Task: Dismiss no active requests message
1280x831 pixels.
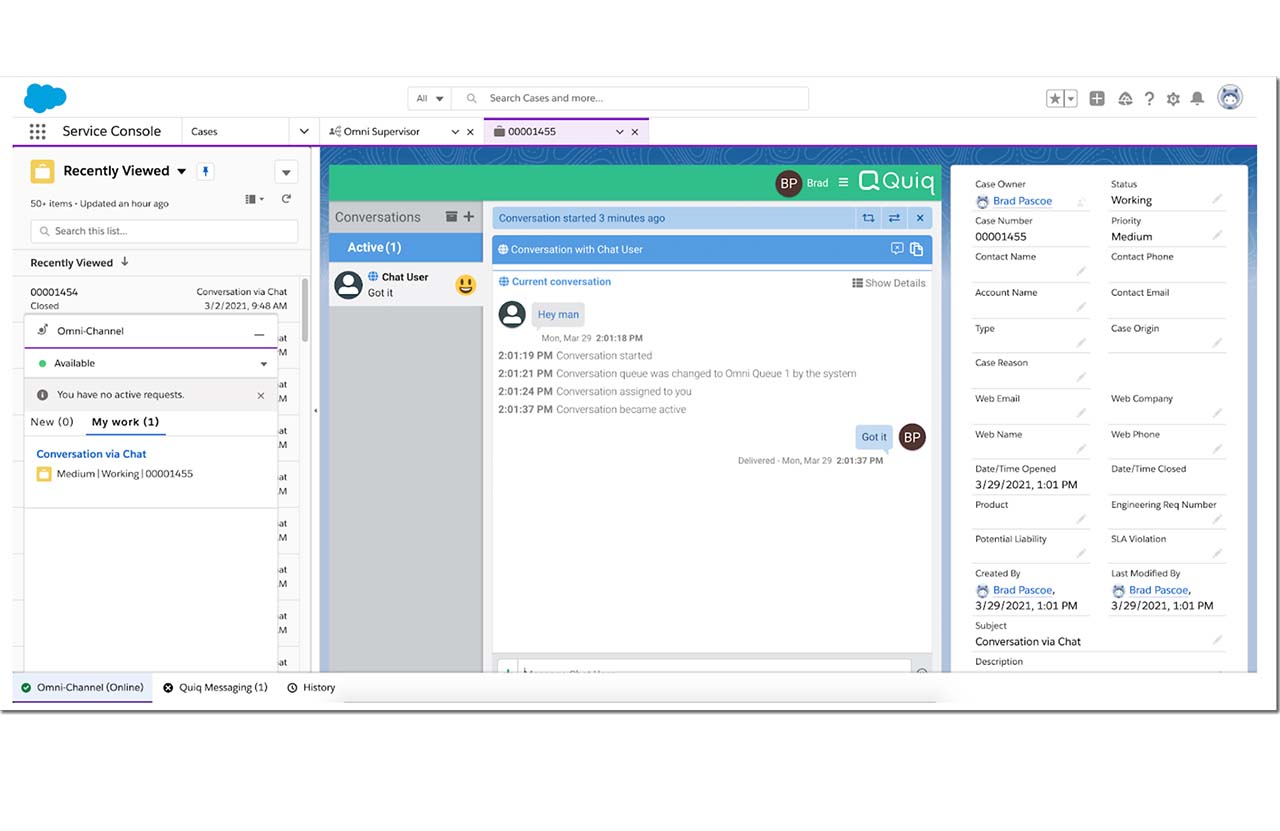Action: coord(261,395)
